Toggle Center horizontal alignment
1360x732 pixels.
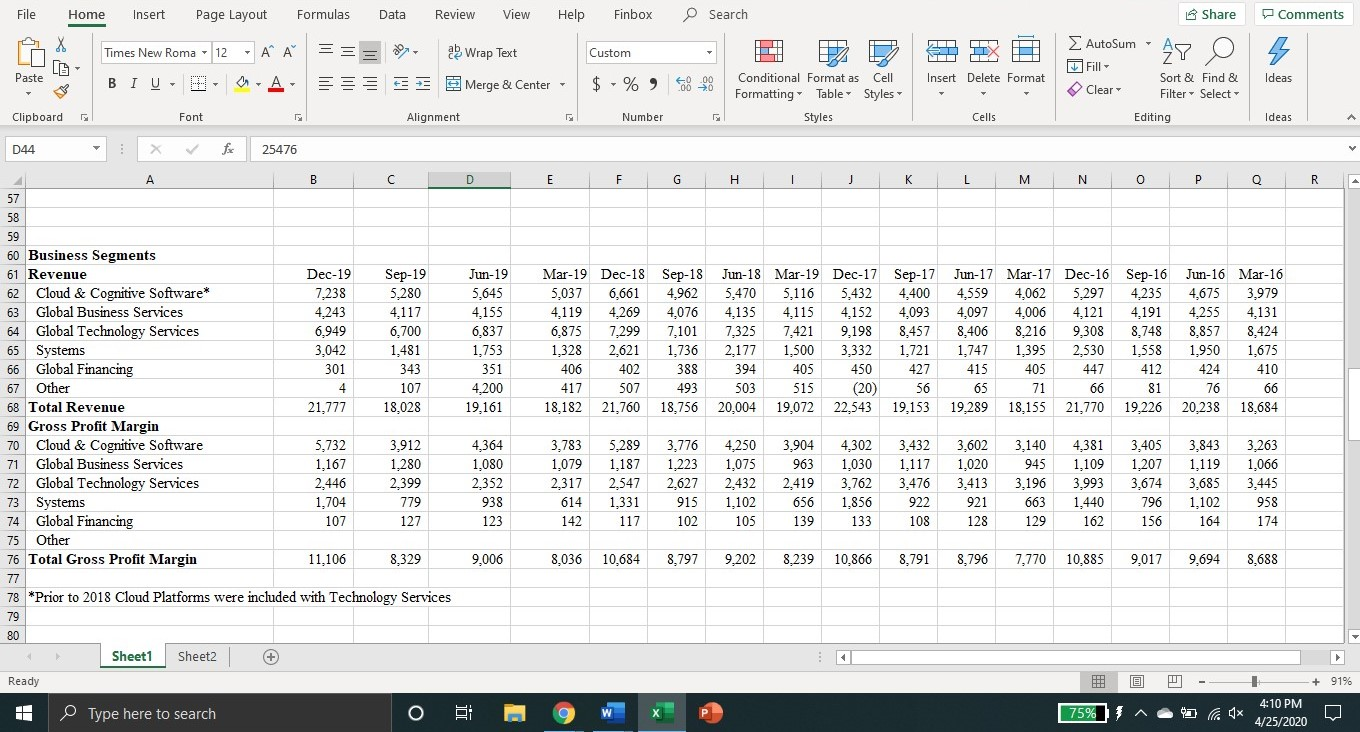[x=348, y=84]
